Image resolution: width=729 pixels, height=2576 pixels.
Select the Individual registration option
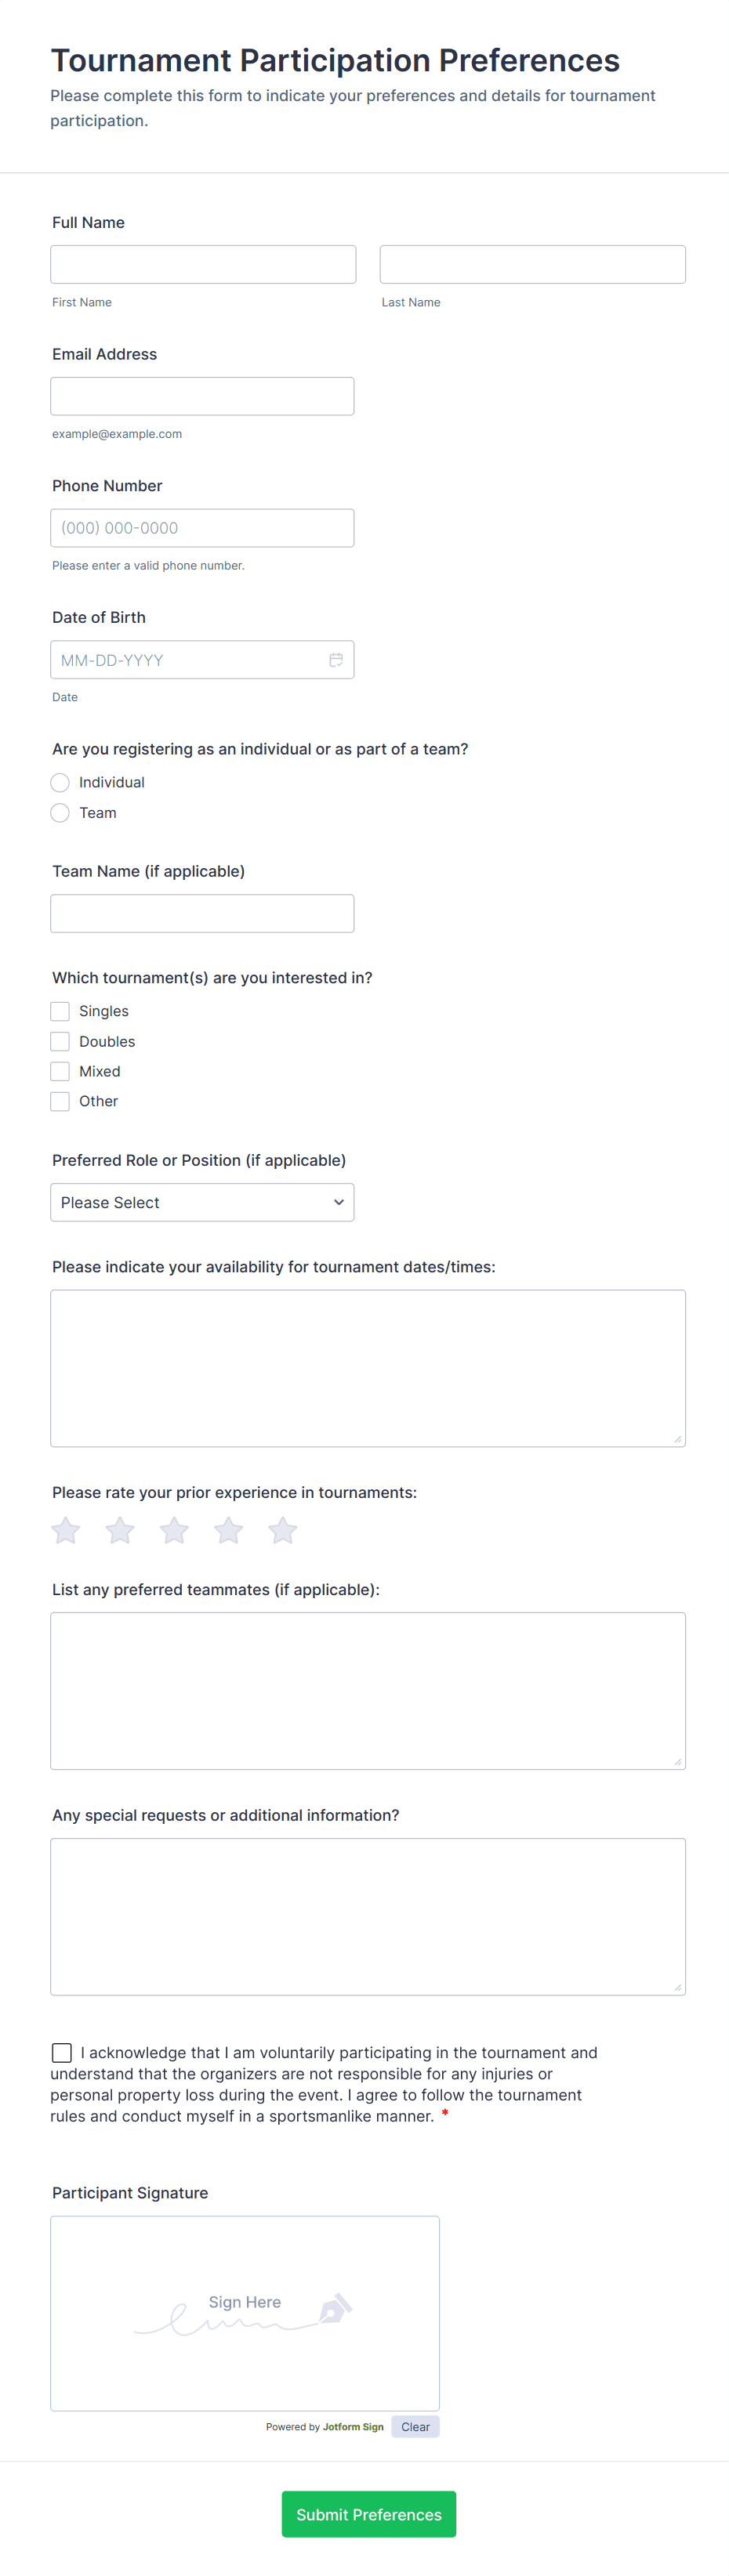point(60,782)
